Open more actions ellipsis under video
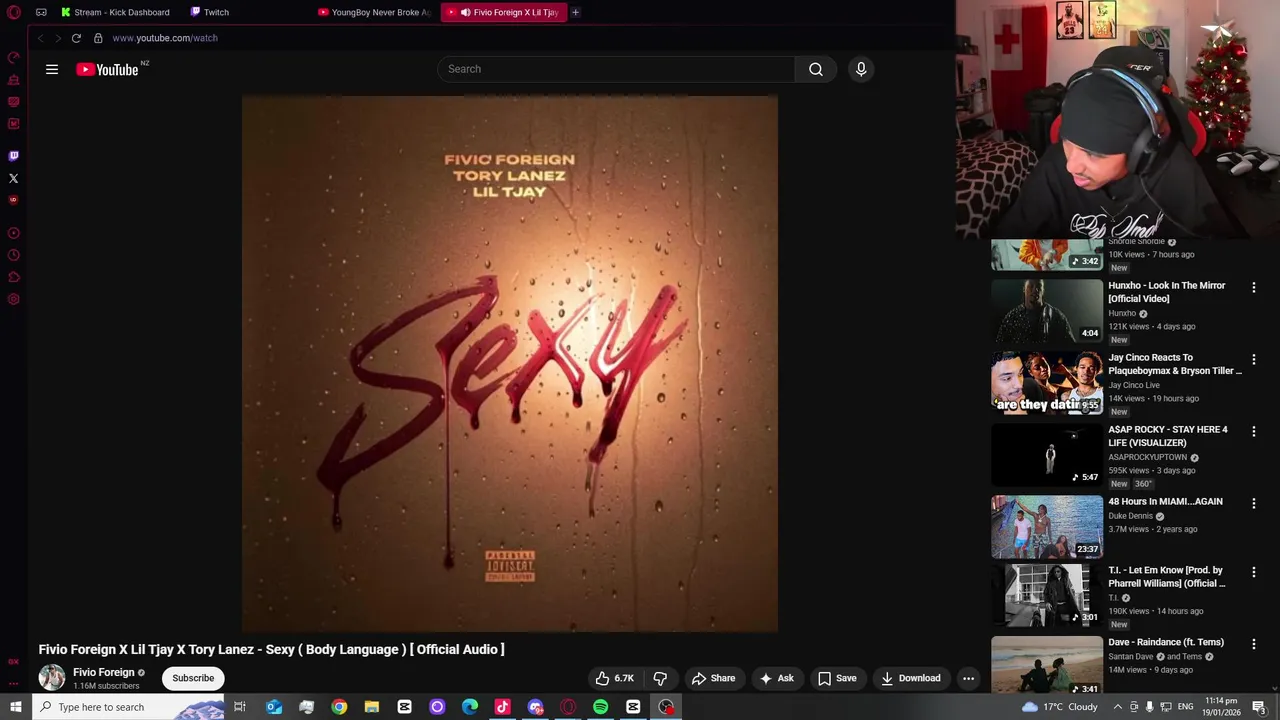 click(x=968, y=678)
